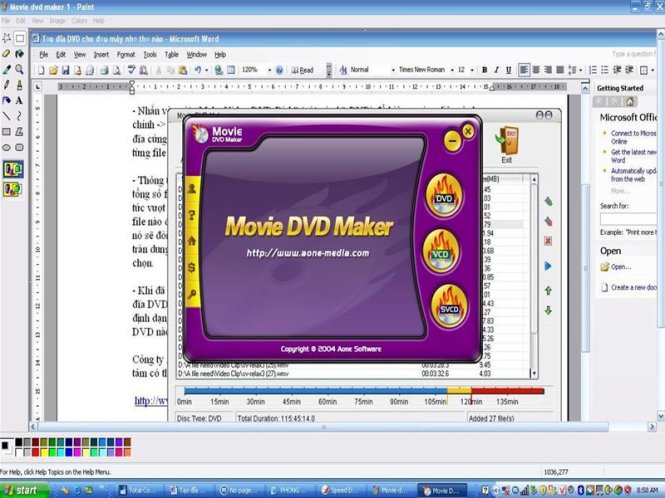Click the person icon on yellow sidebar

point(192,189)
